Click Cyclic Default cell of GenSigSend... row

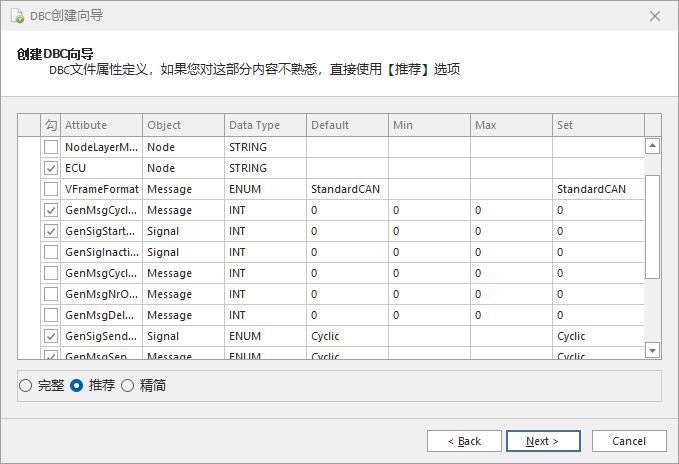pos(347,336)
